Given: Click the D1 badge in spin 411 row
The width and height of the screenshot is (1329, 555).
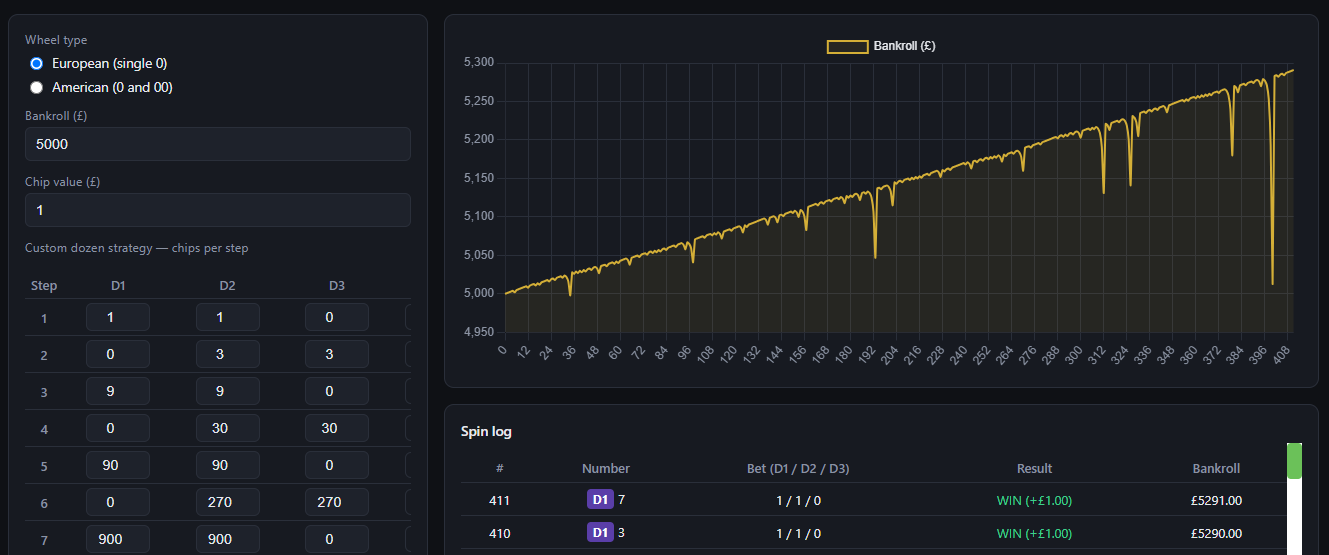Looking at the screenshot, I should (600, 500).
